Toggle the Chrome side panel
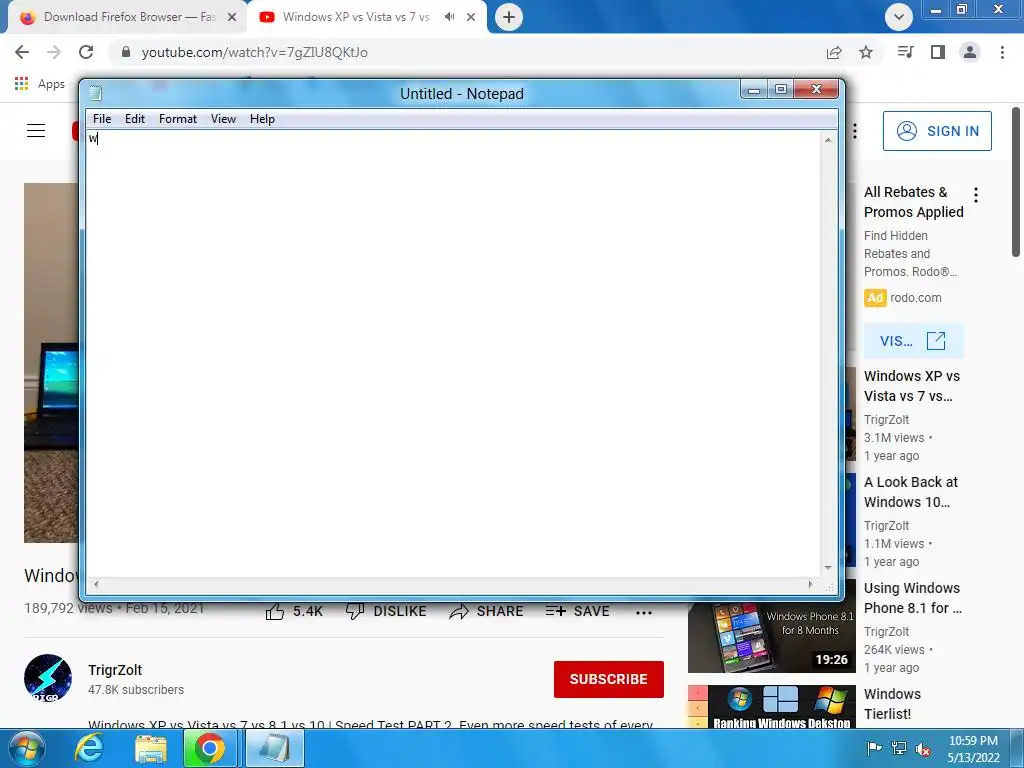Viewport: 1024px width, 768px height. [938, 52]
